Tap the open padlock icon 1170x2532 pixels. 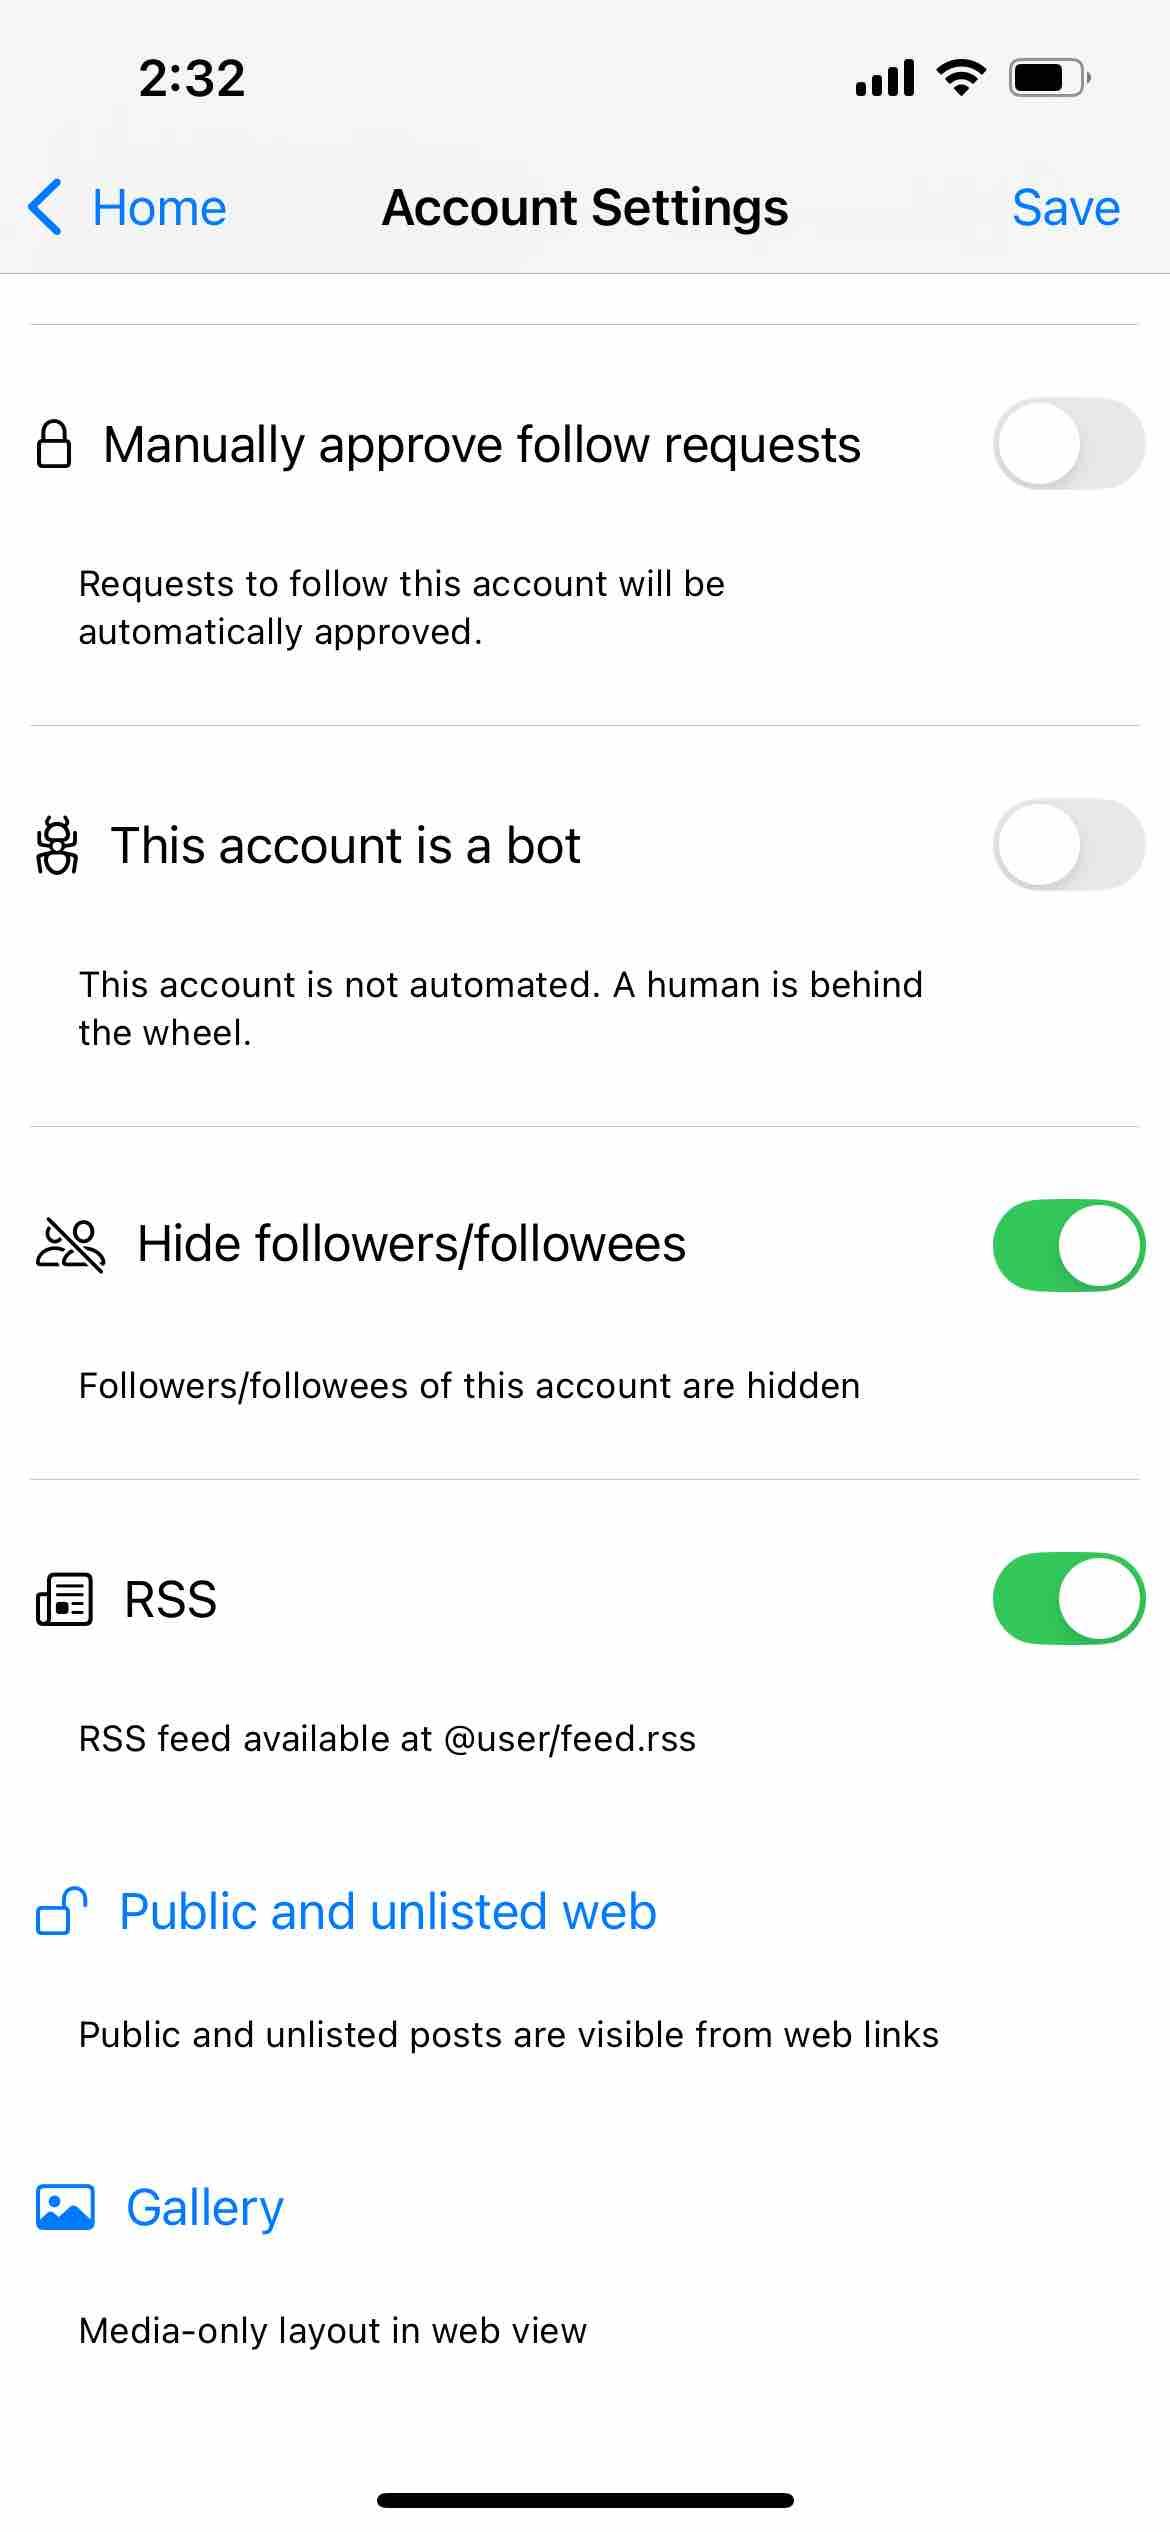coord(62,1911)
